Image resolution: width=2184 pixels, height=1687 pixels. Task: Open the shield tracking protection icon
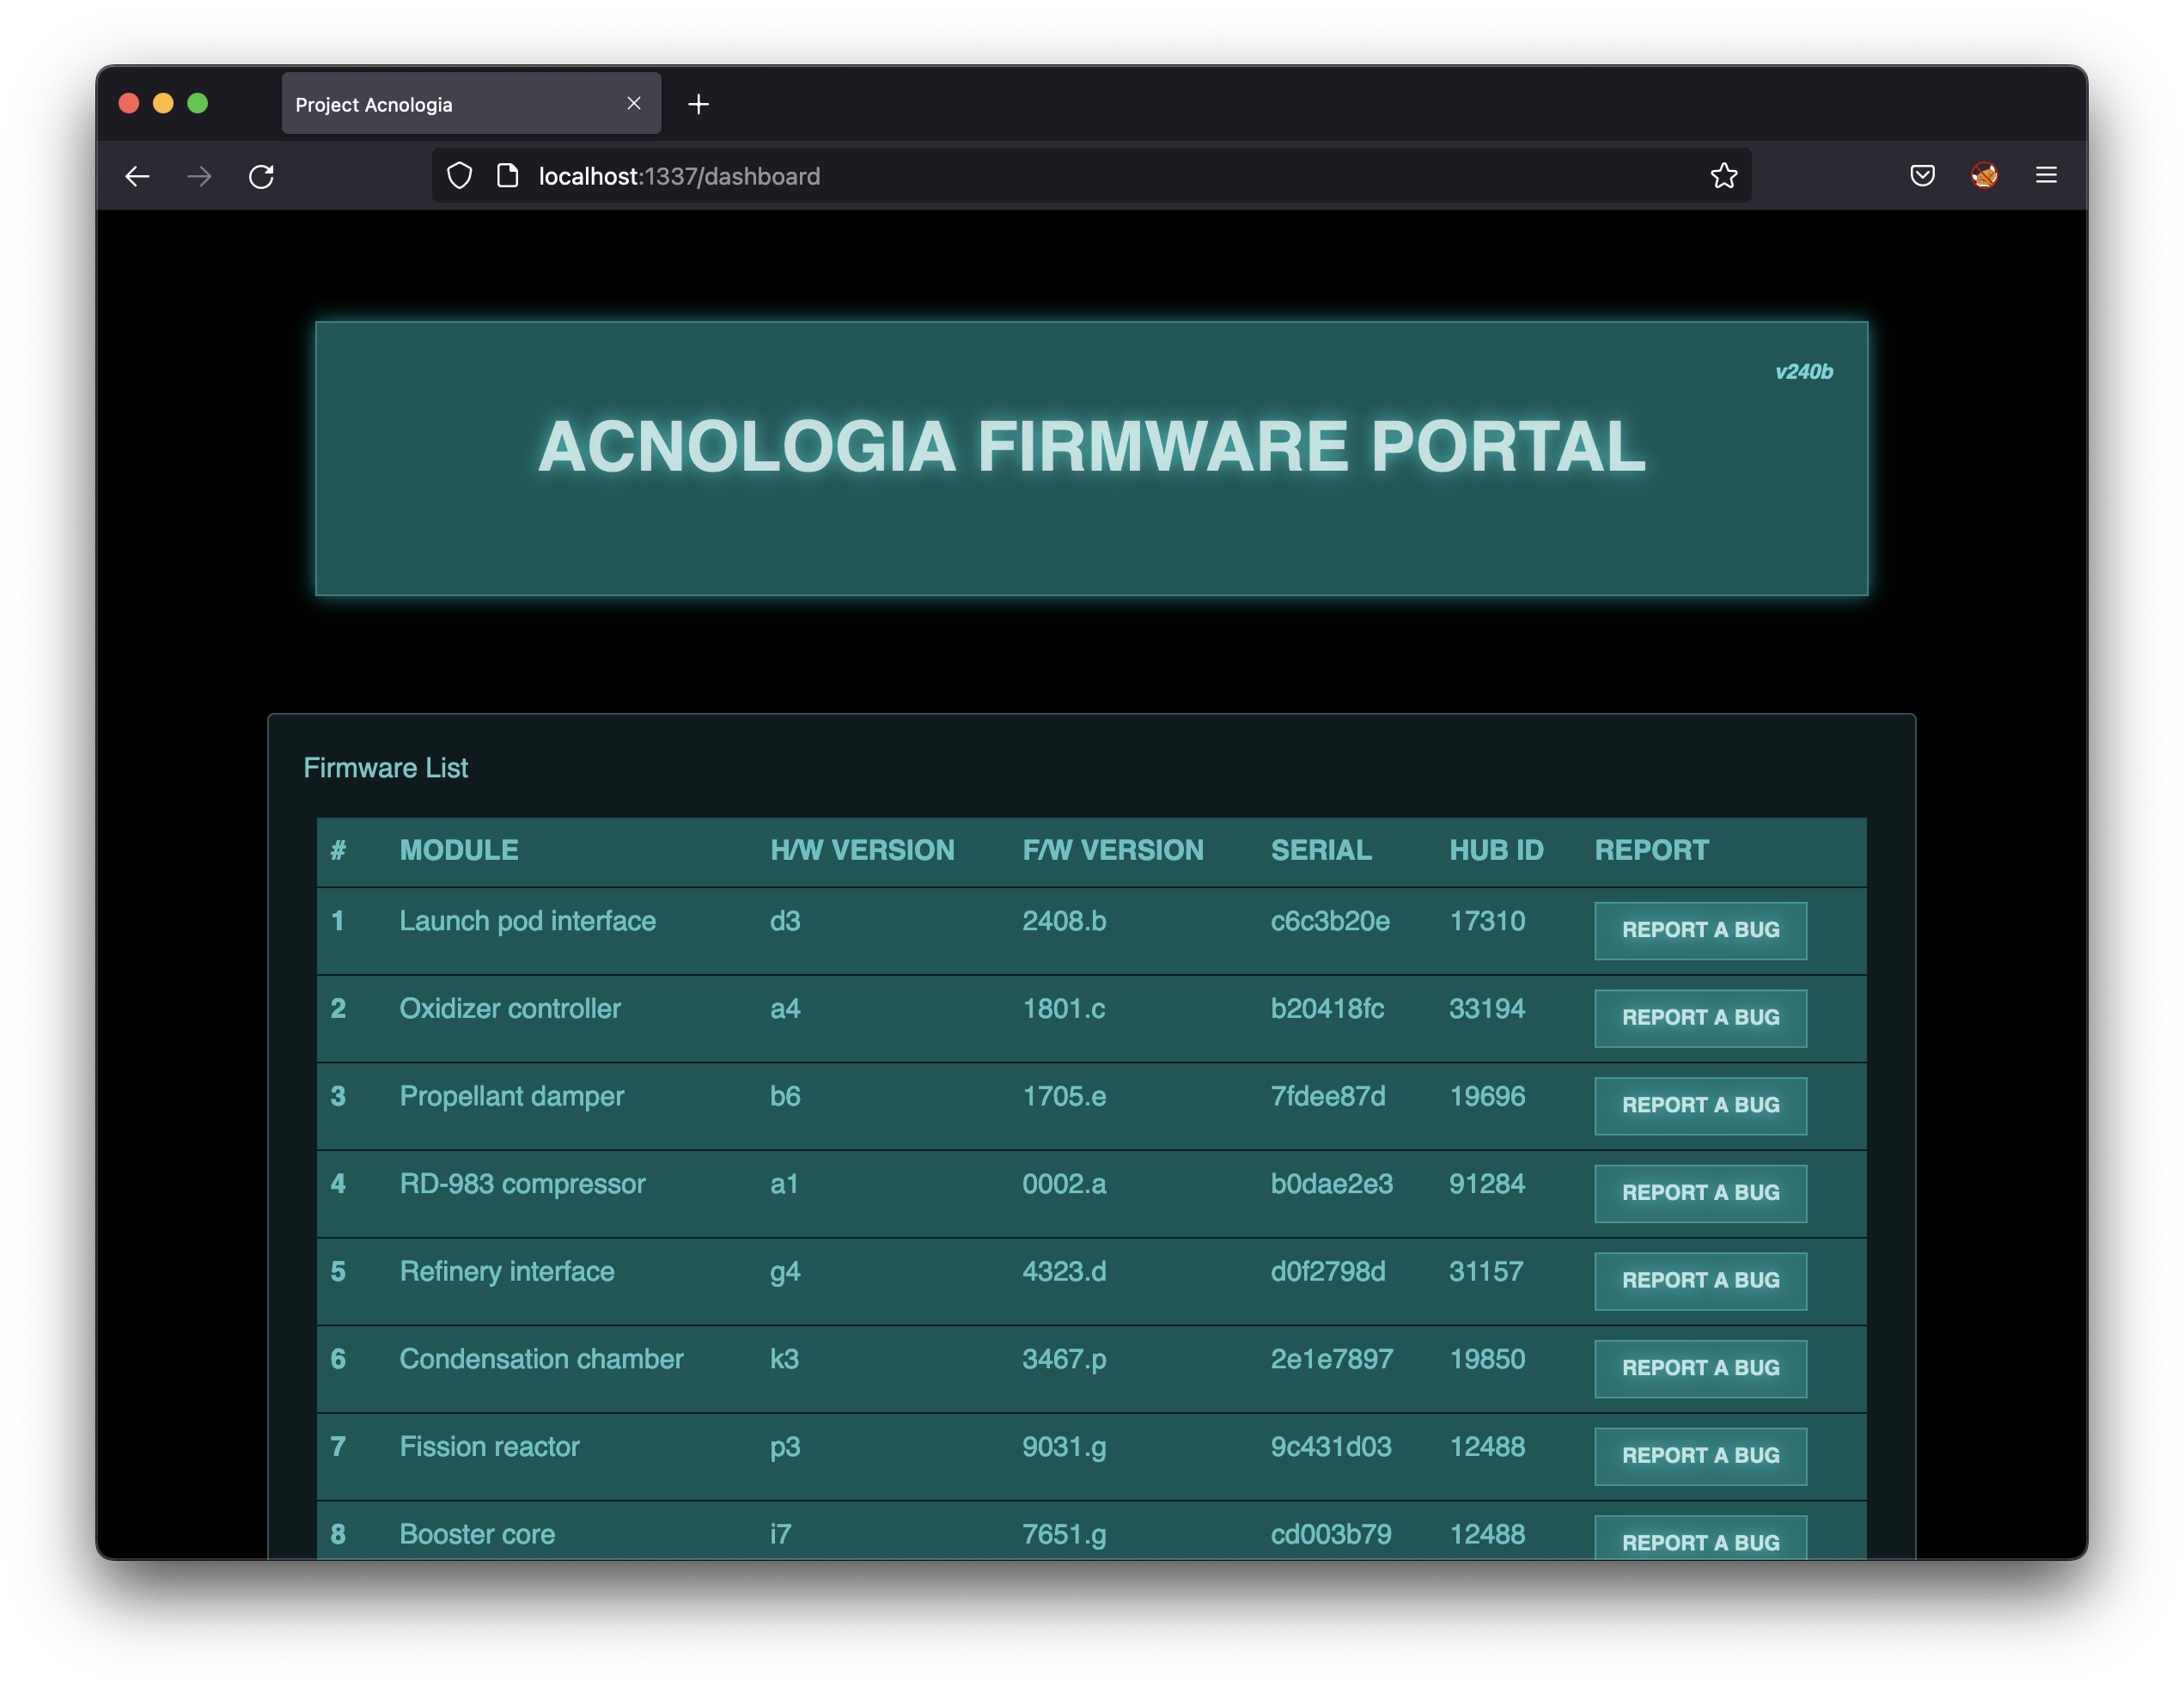459,176
